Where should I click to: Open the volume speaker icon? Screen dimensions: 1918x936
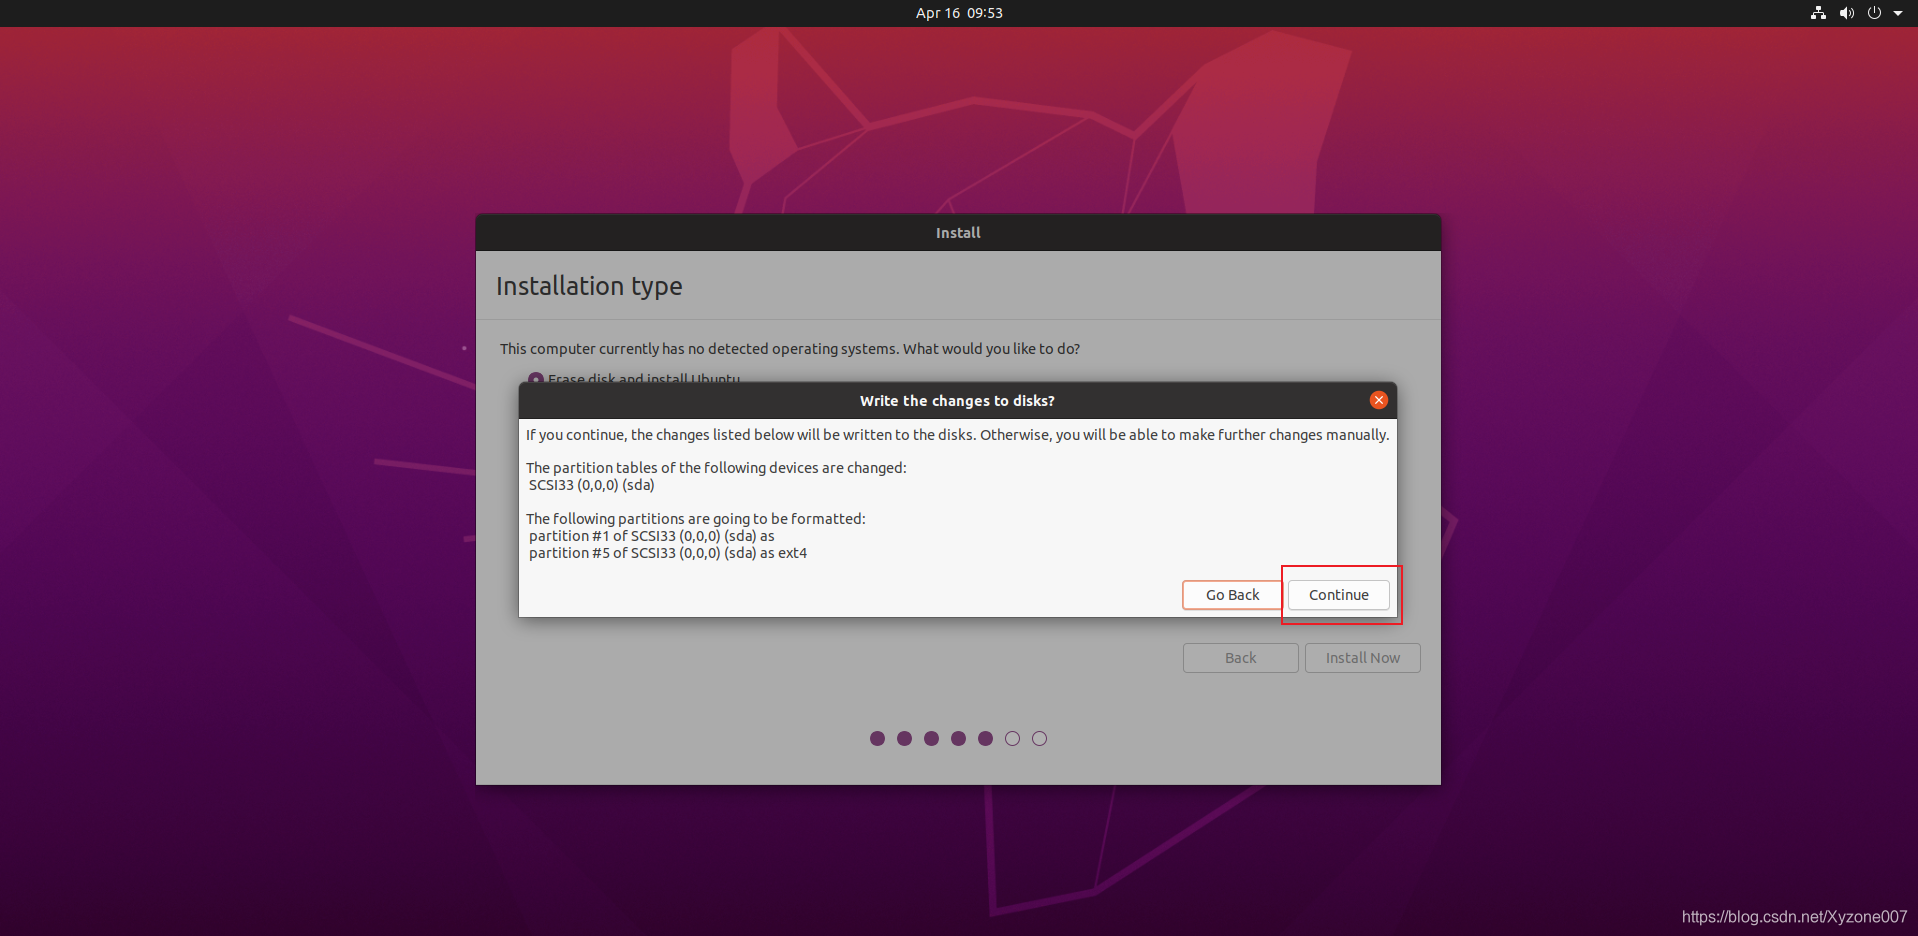tap(1846, 13)
